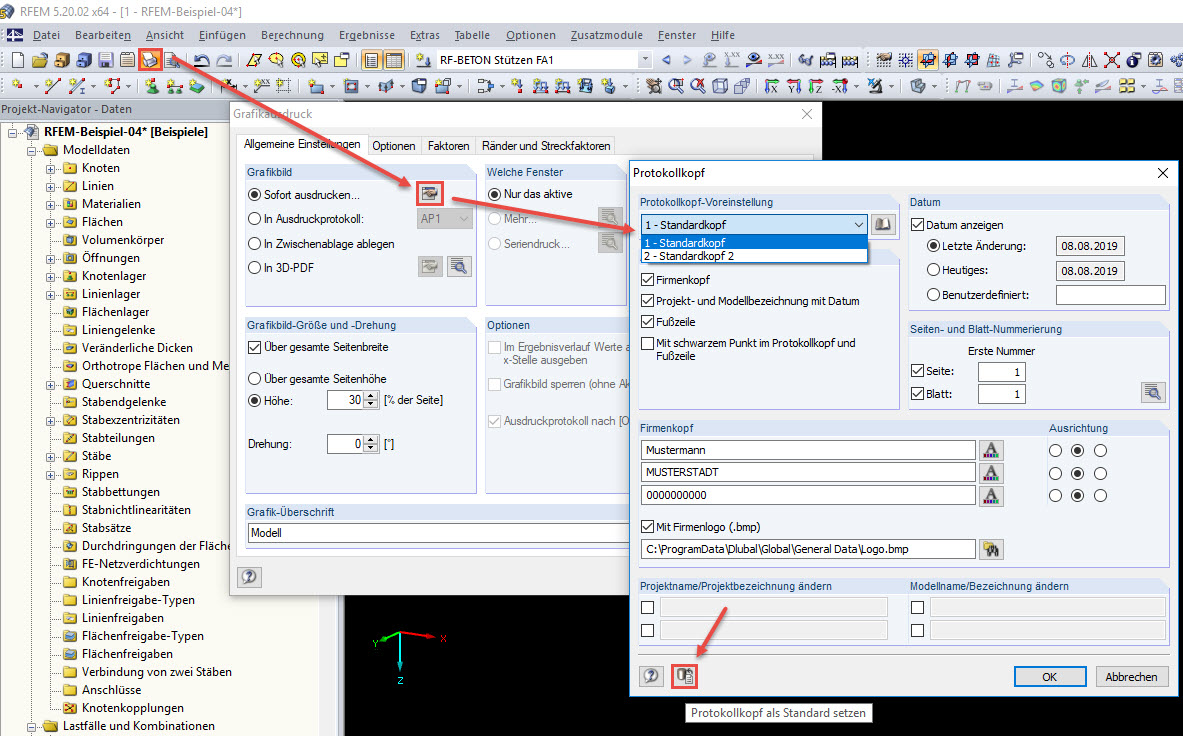Switch to Ränder und Streckfaktoren tab
Screen dimensions: 1183x736
tap(546, 146)
